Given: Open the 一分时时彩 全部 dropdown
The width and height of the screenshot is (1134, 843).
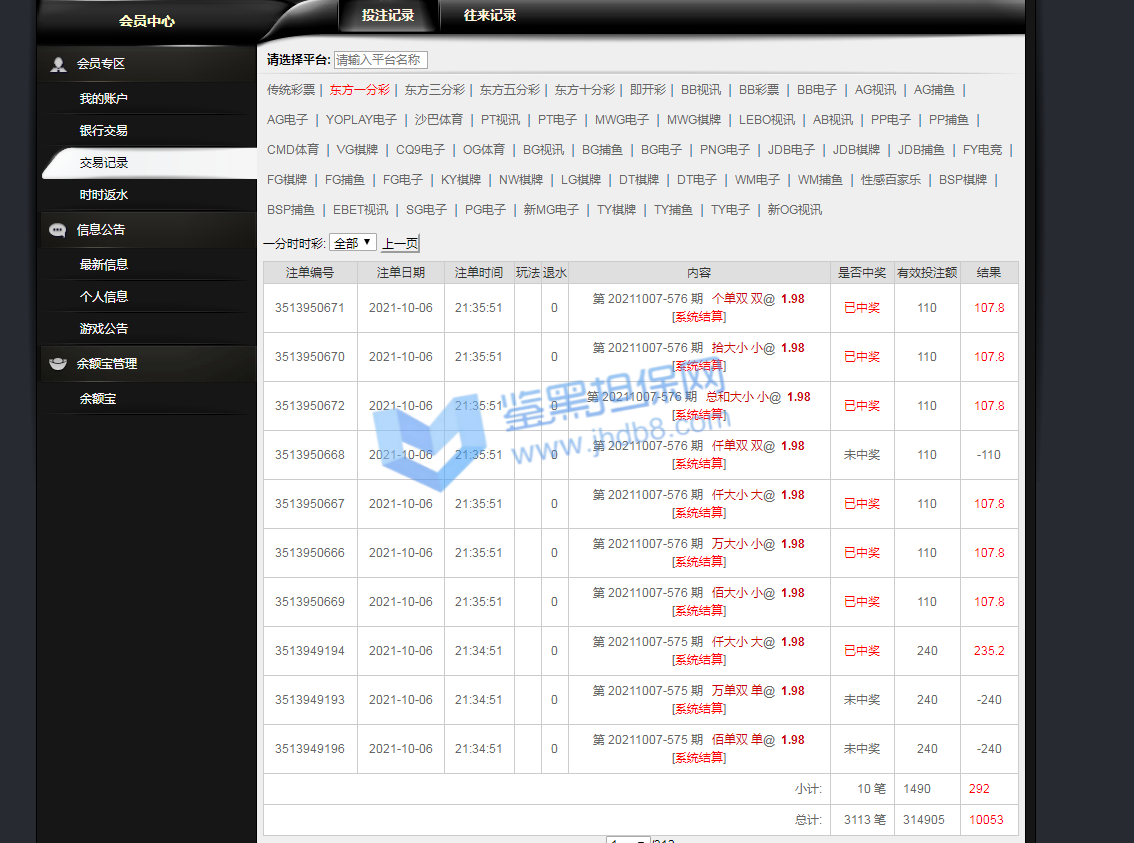Looking at the screenshot, I should (353, 243).
